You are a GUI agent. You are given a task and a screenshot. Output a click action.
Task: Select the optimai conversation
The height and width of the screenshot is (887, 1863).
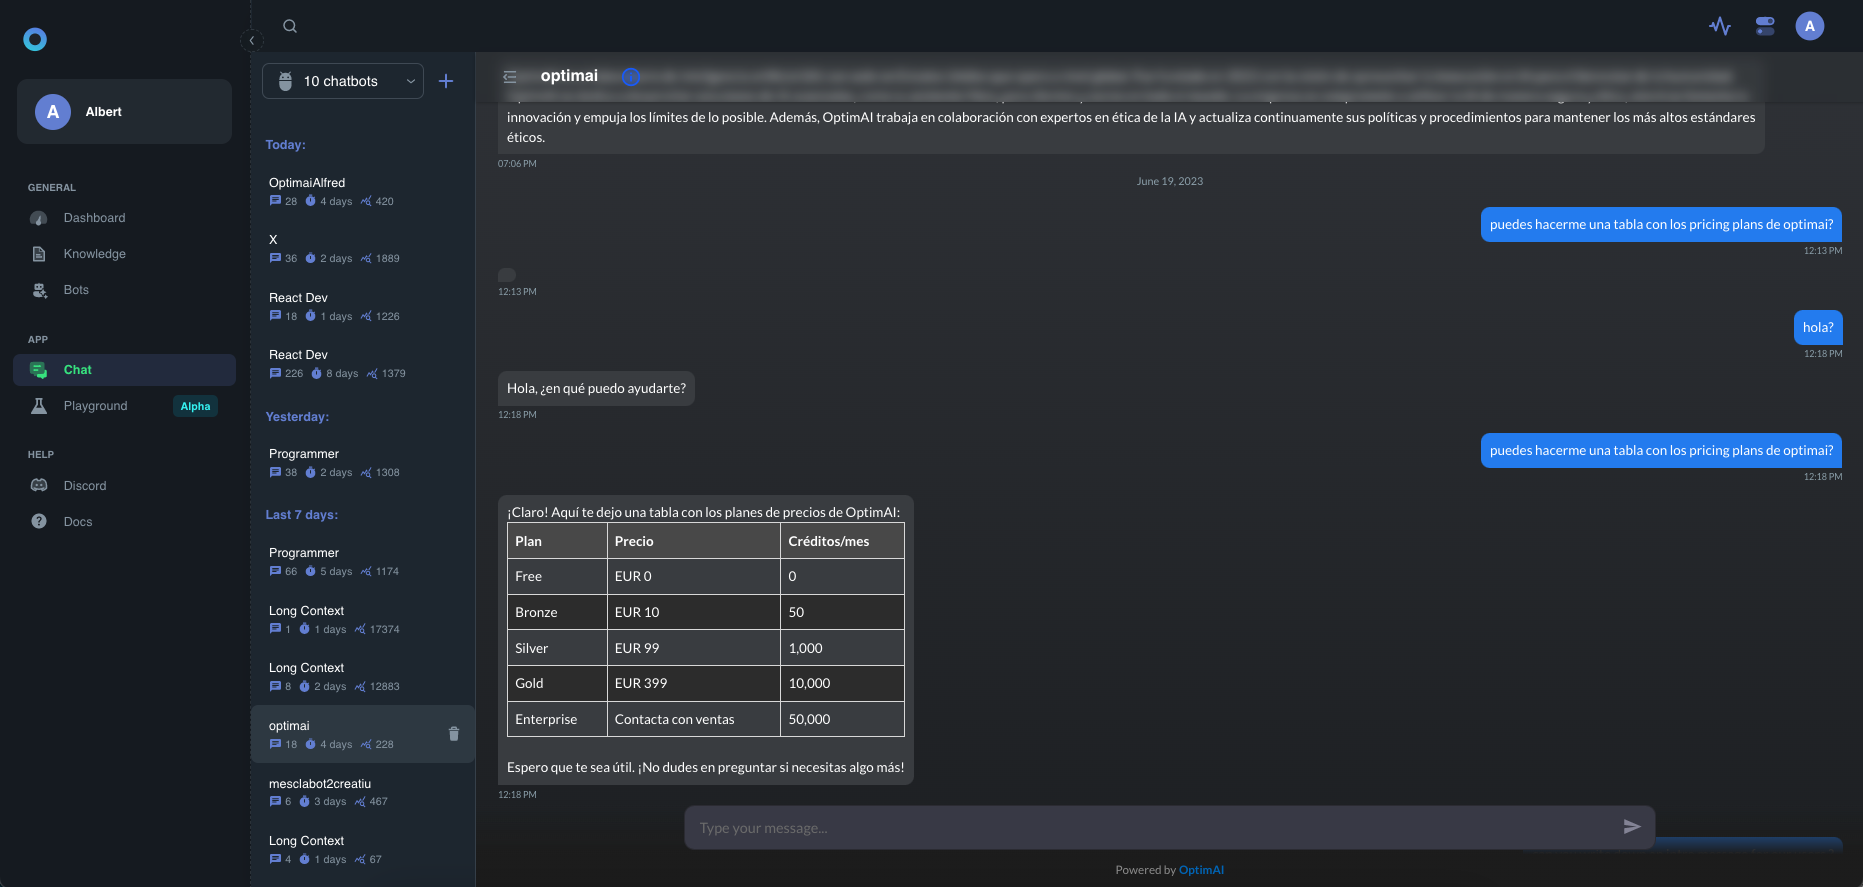(362, 734)
